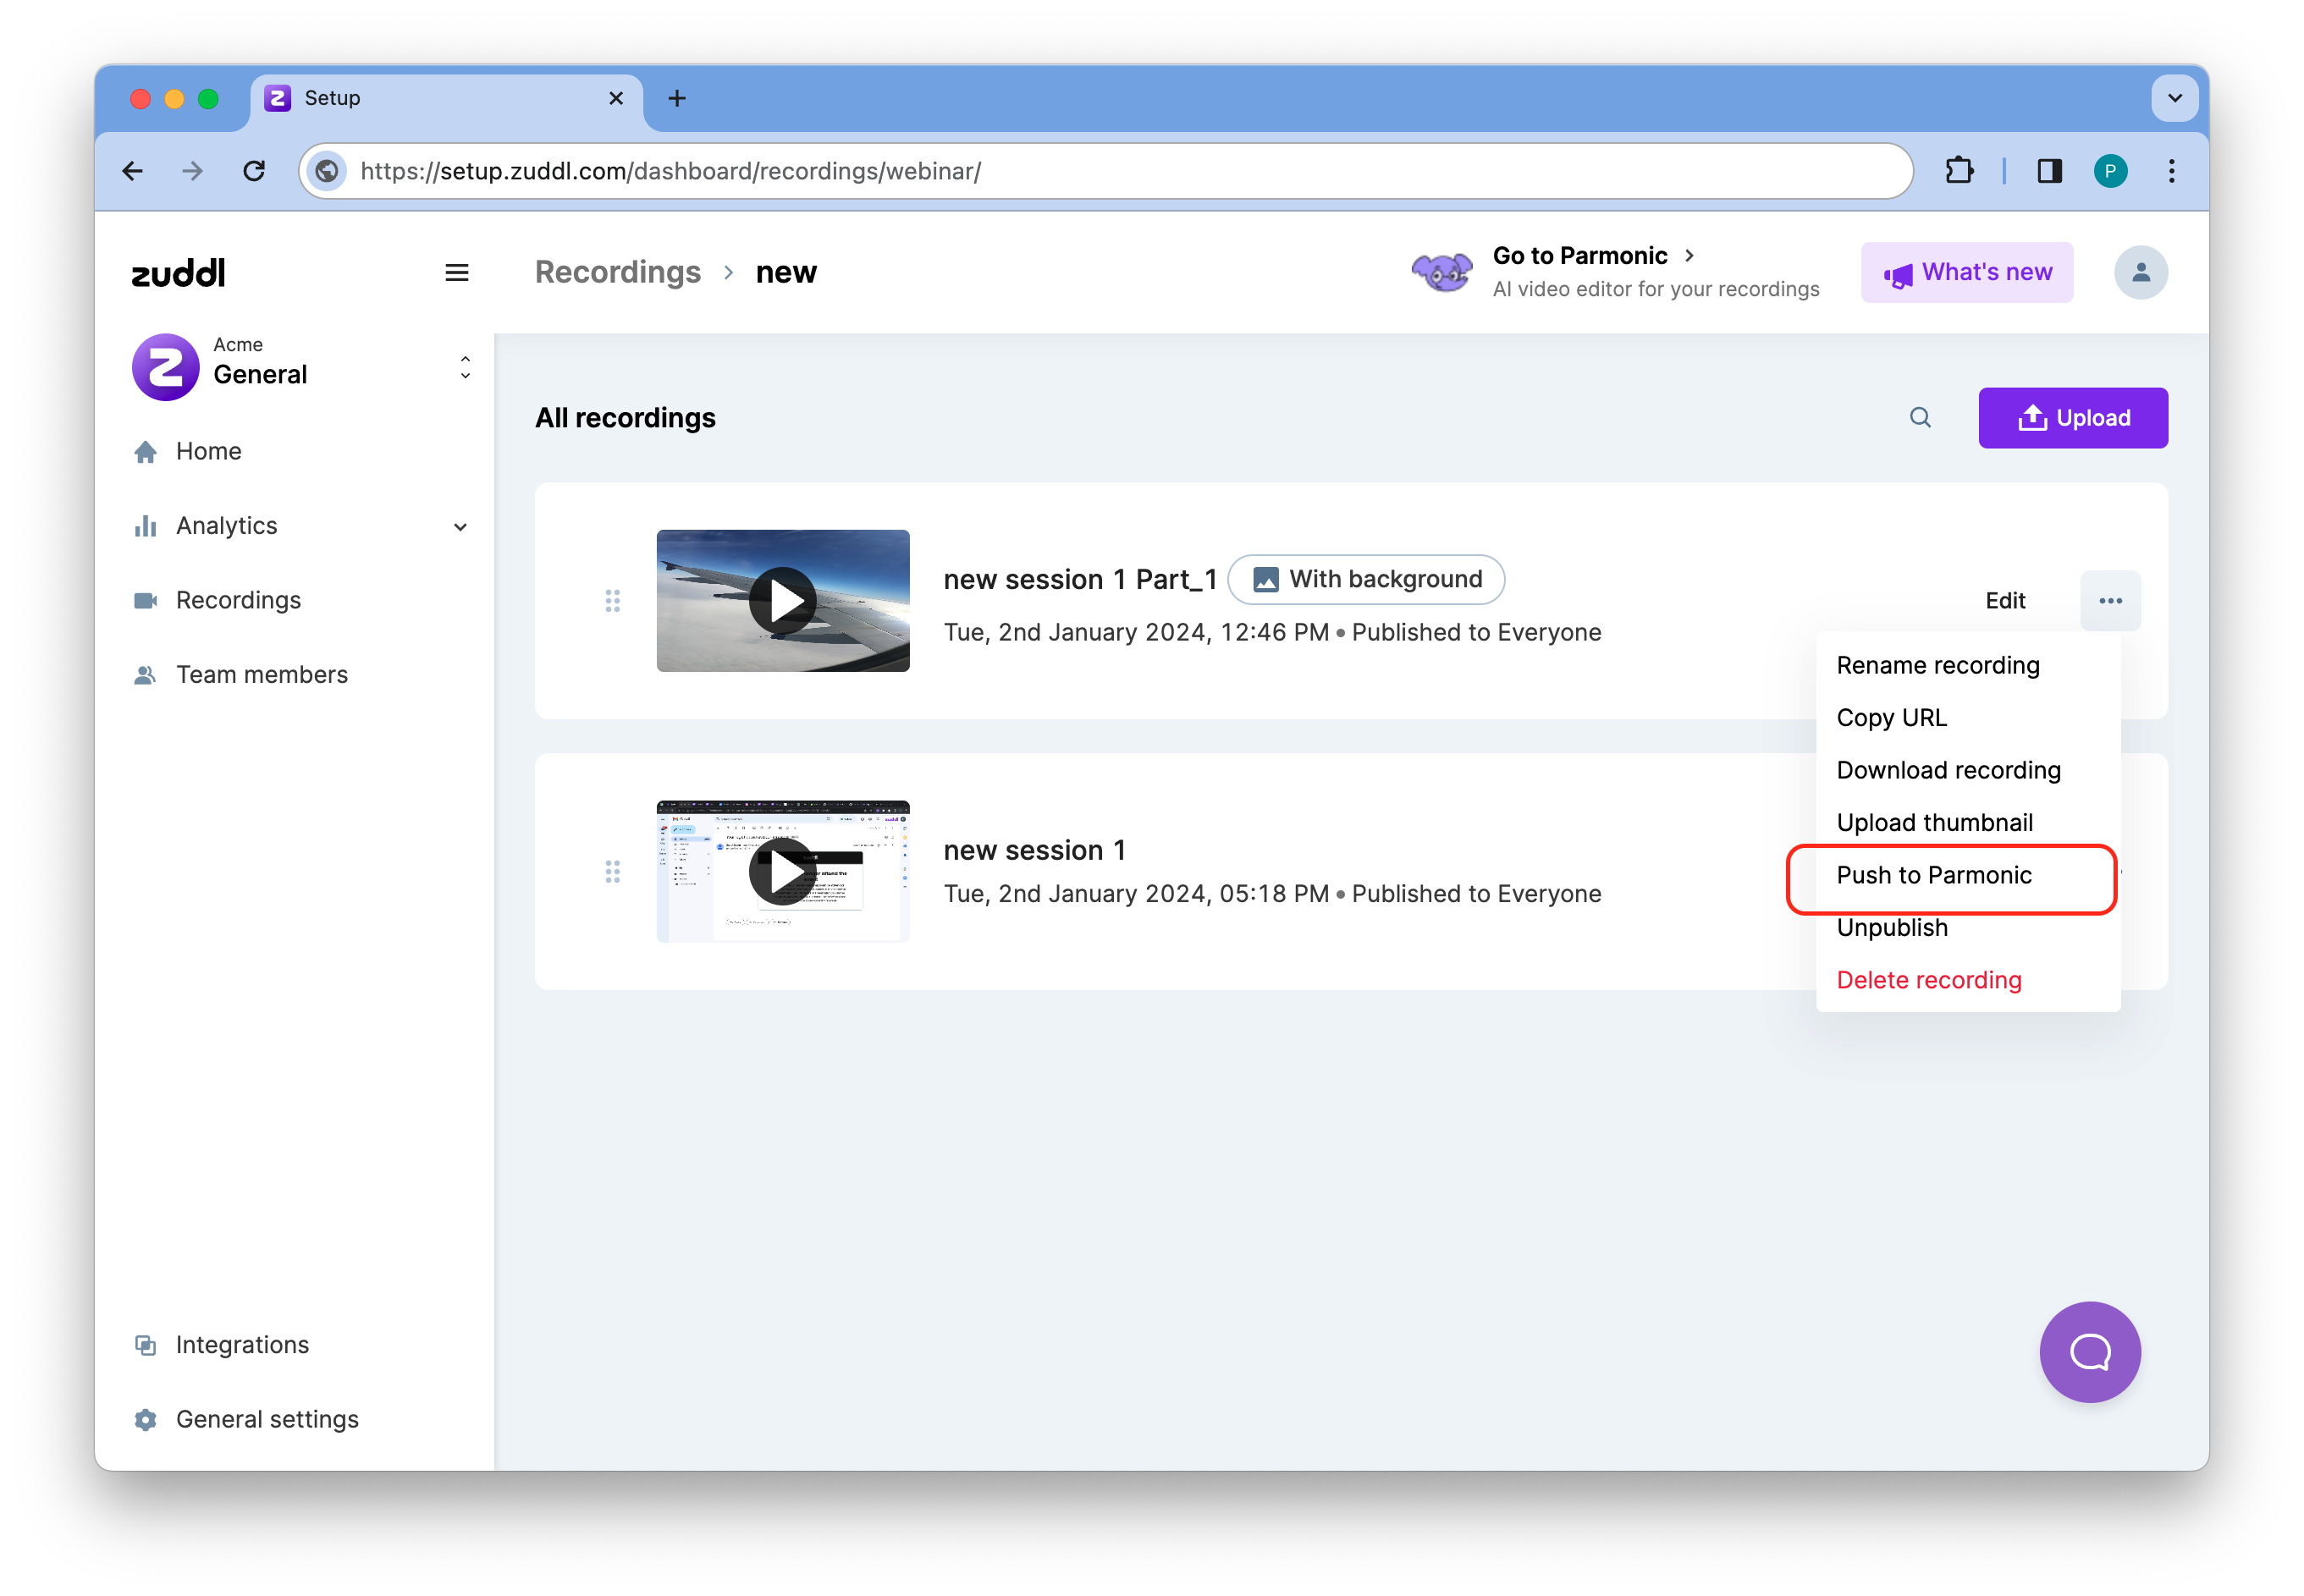This screenshot has height=1596, width=2304.
Task: Click the hamburger menu icon beside zuddl logo
Action: (x=457, y=273)
